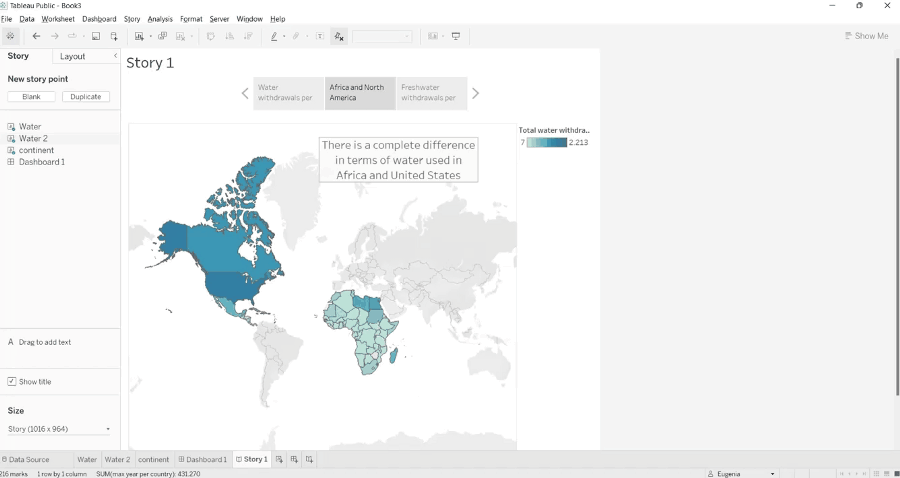Select the Water sheet in the story list

[x=30, y=126]
